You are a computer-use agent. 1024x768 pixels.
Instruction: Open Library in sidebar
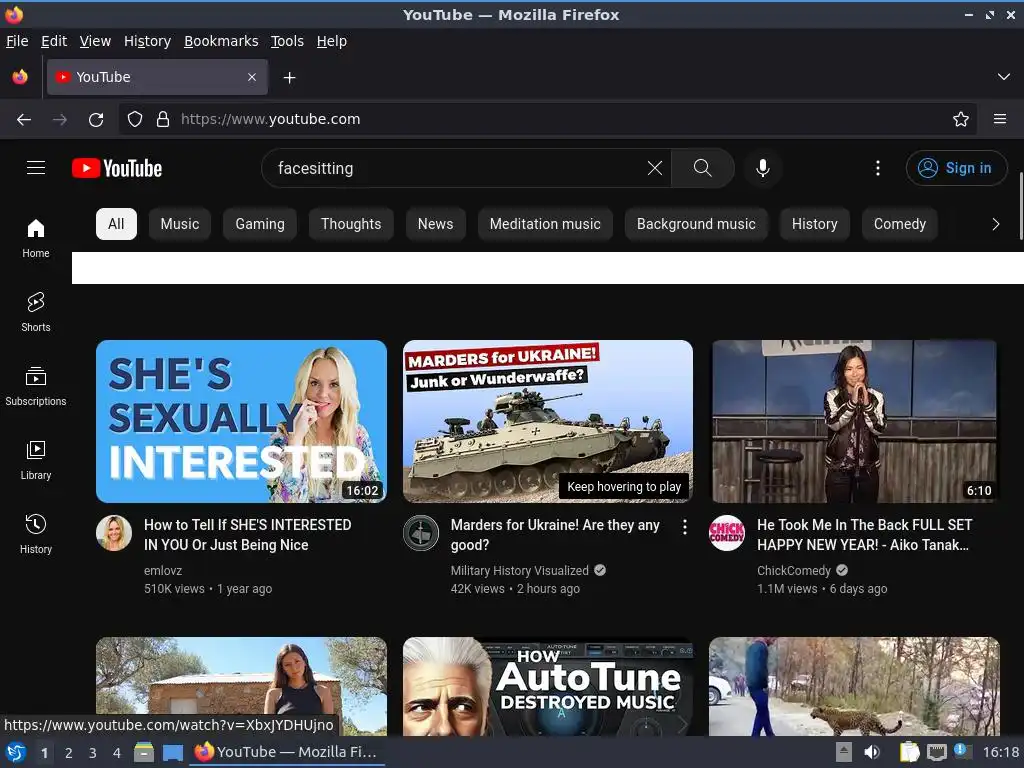[x=36, y=460]
